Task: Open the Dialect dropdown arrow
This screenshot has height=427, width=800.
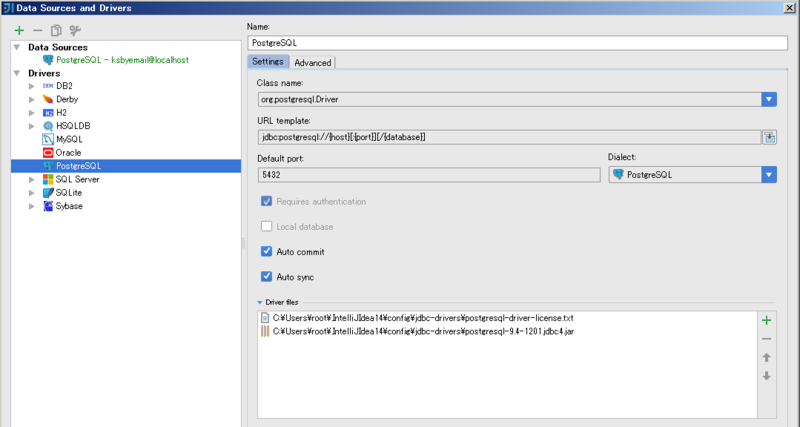Action: 769,174
